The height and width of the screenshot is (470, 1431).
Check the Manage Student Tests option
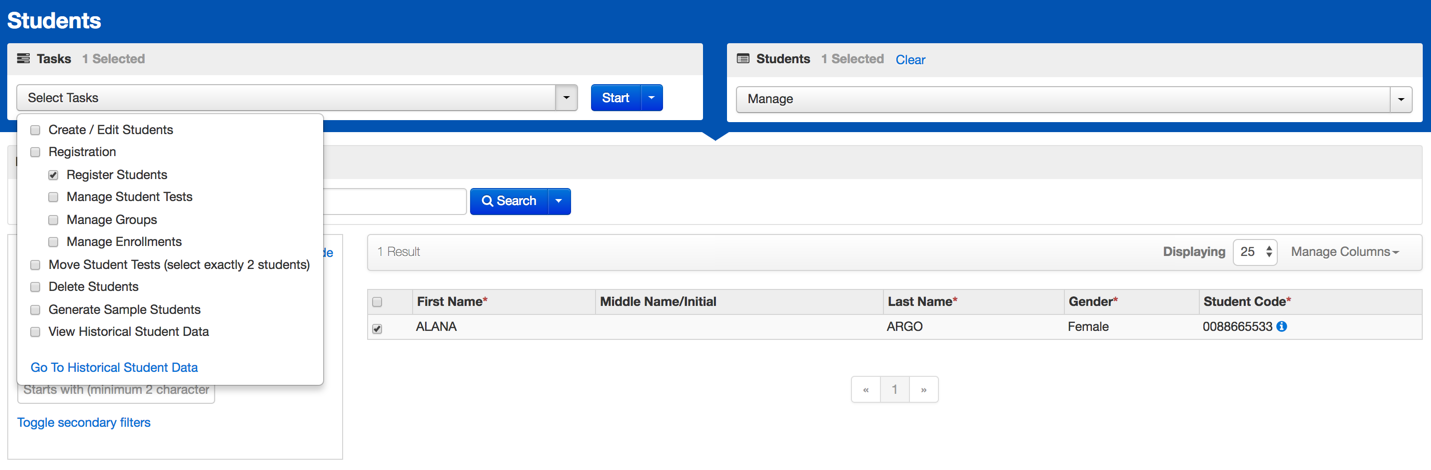point(54,197)
